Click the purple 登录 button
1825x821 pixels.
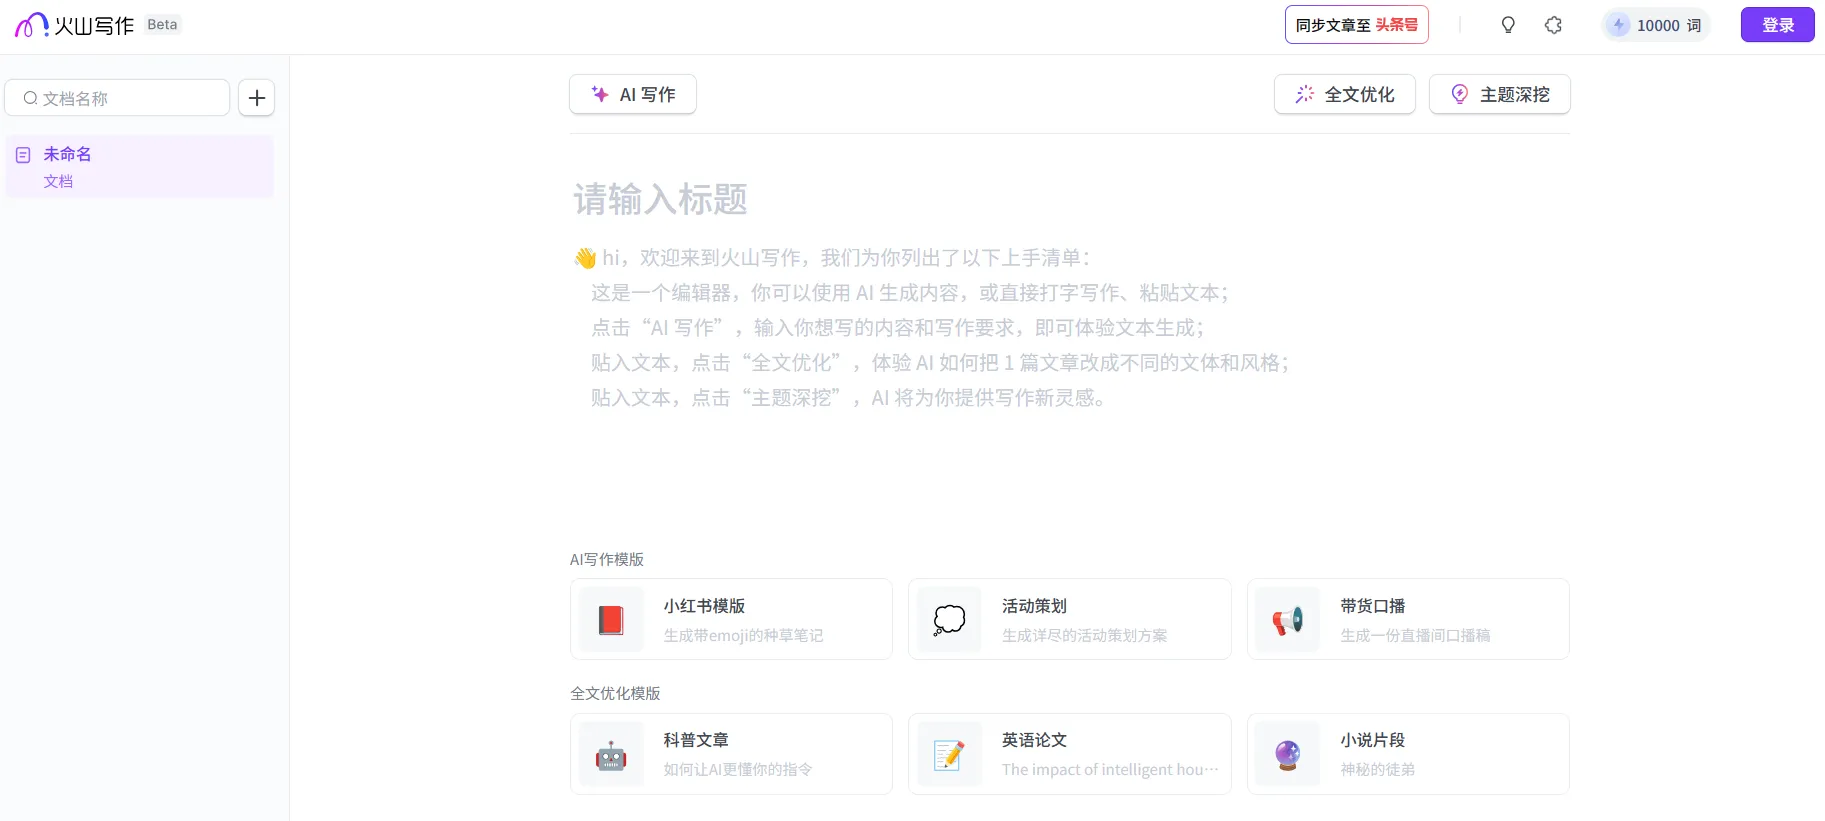(1778, 25)
